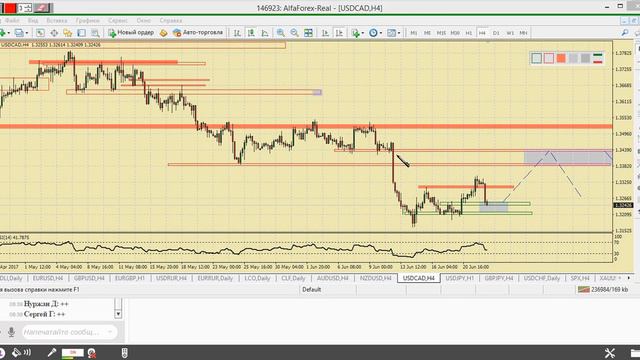The width and height of the screenshot is (640, 360).
Task: Switch chart to candlestick mode
Action: (251, 33)
